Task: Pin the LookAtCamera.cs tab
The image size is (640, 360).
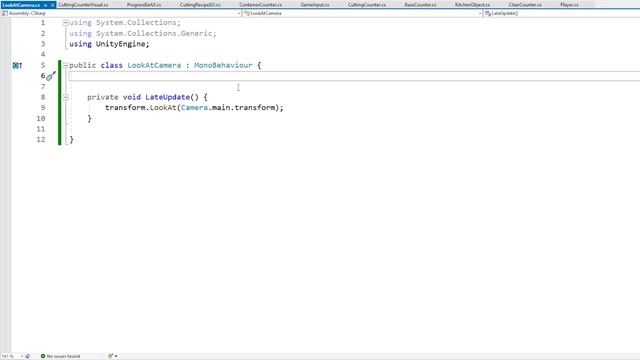Action: (45, 5)
